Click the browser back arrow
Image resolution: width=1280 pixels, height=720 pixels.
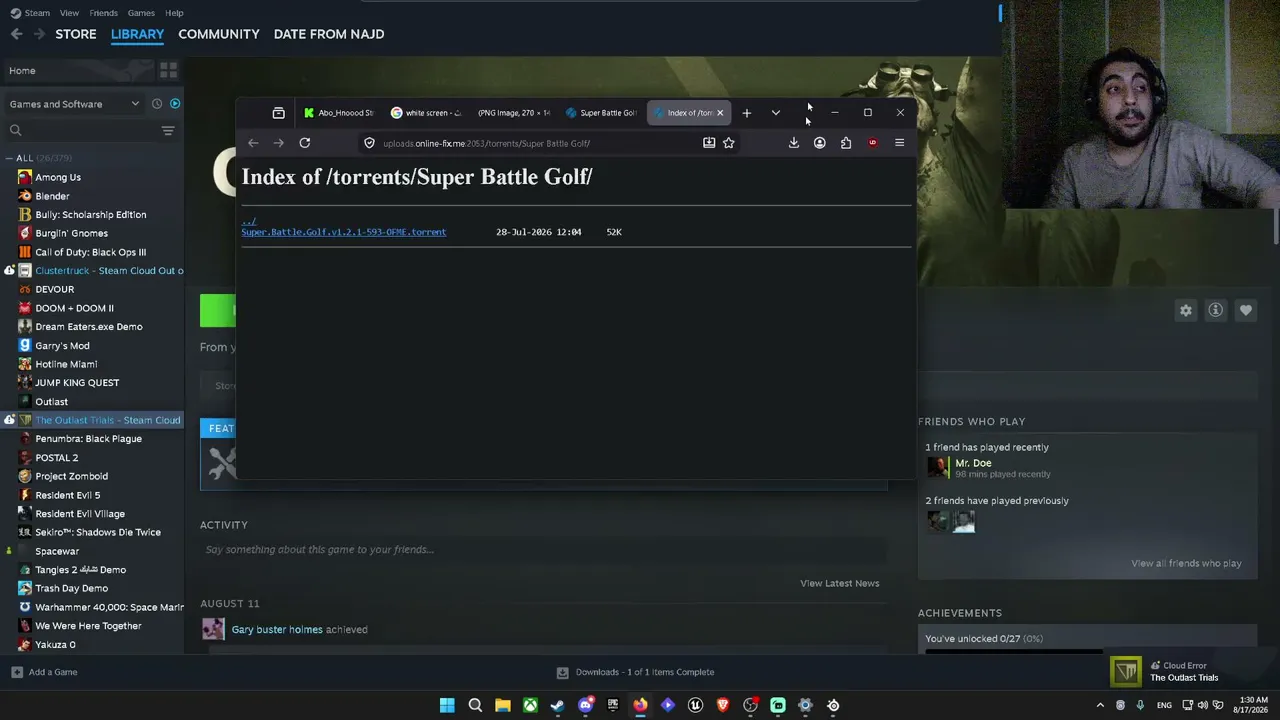pyautogui.click(x=253, y=143)
